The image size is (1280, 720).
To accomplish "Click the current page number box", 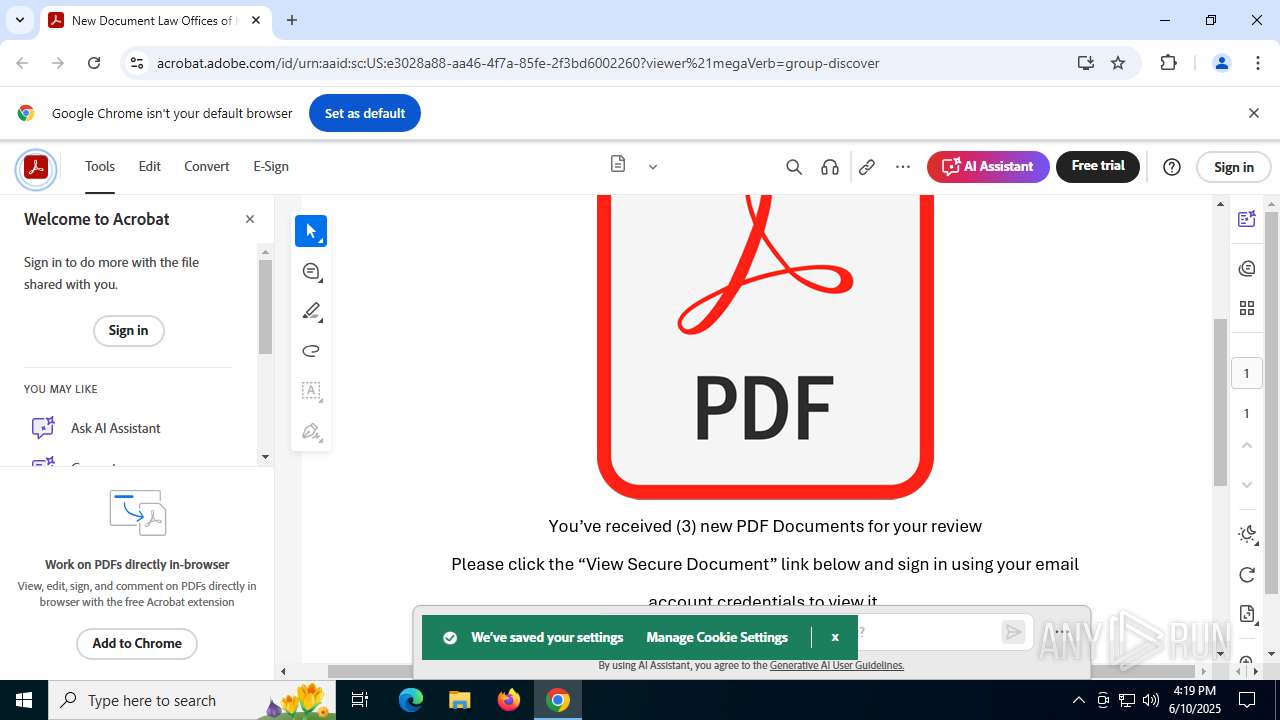I will (x=1246, y=373).
